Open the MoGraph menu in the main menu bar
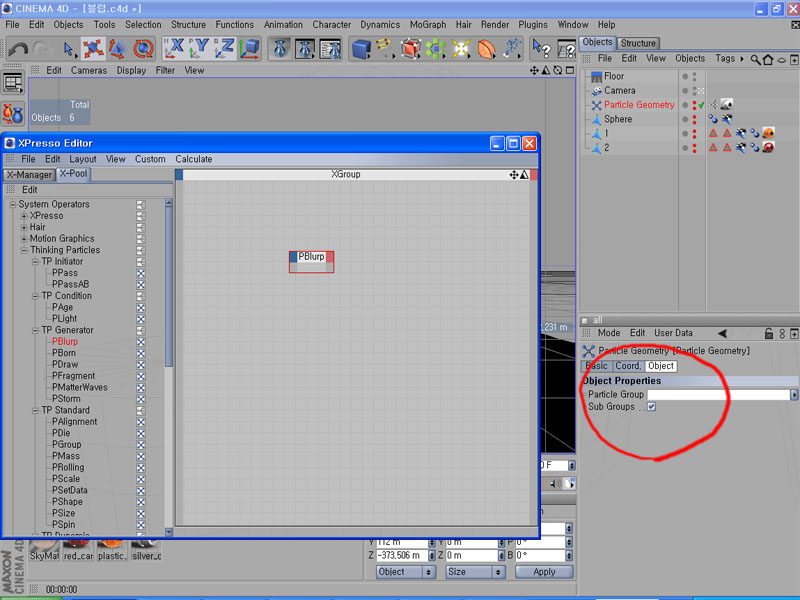 click(x=428, y=24)
